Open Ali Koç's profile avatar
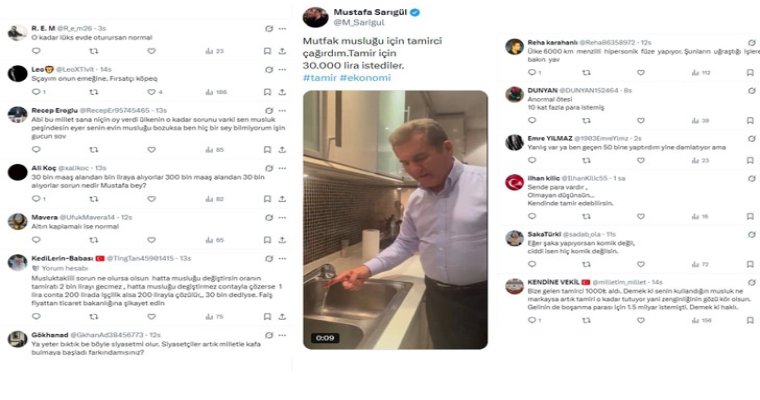The height and width of the screenshot is (400, 760). pos(17,173)
